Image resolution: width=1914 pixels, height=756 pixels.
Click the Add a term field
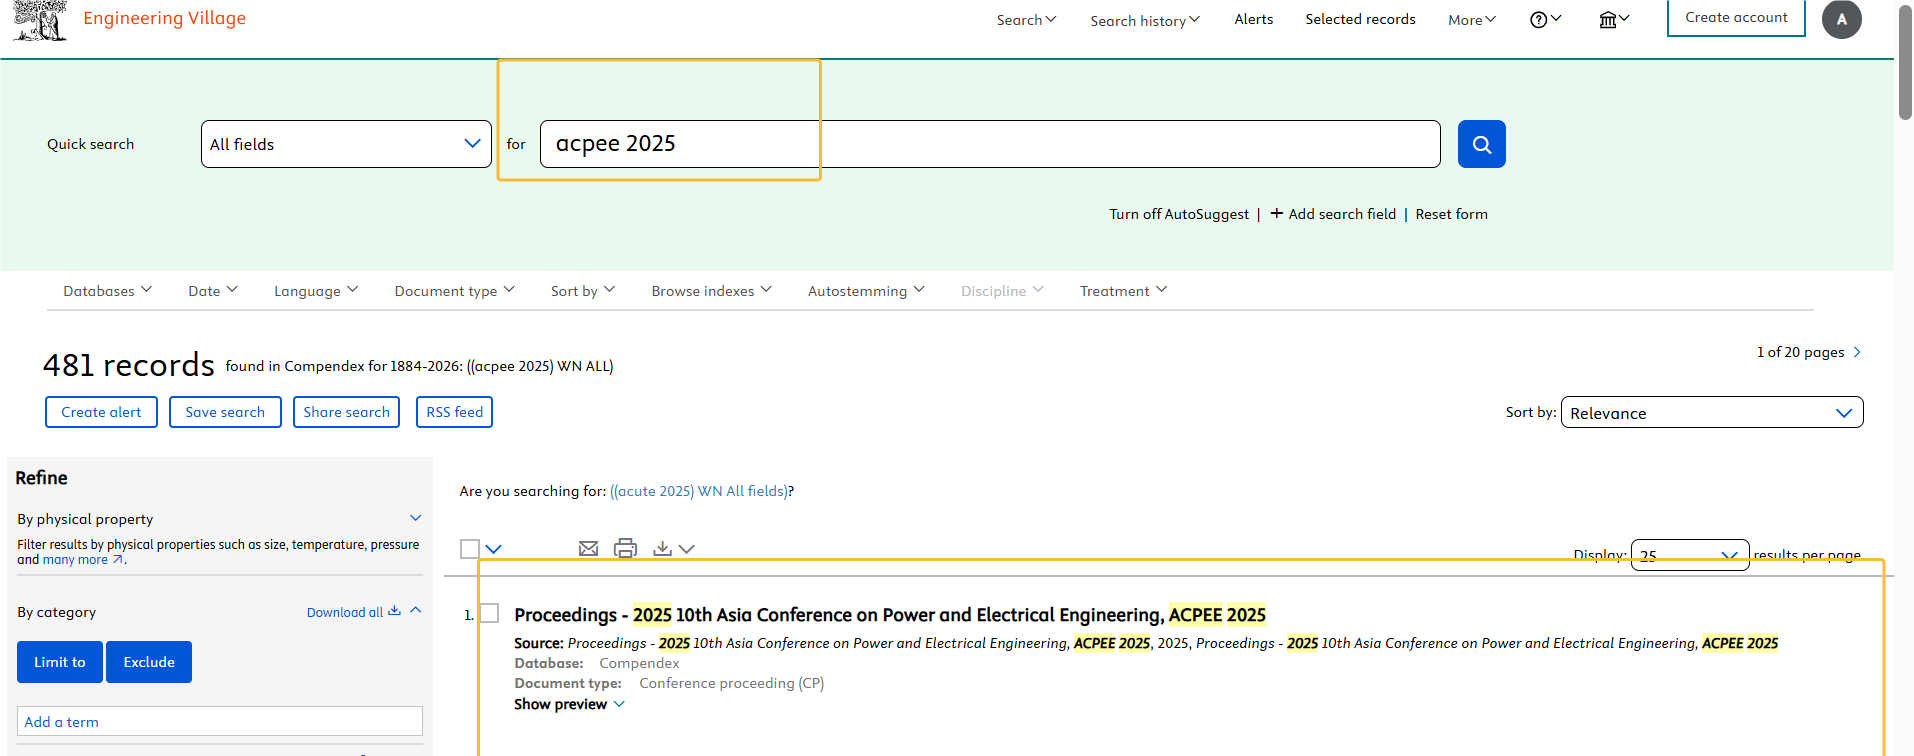[220, 722]
